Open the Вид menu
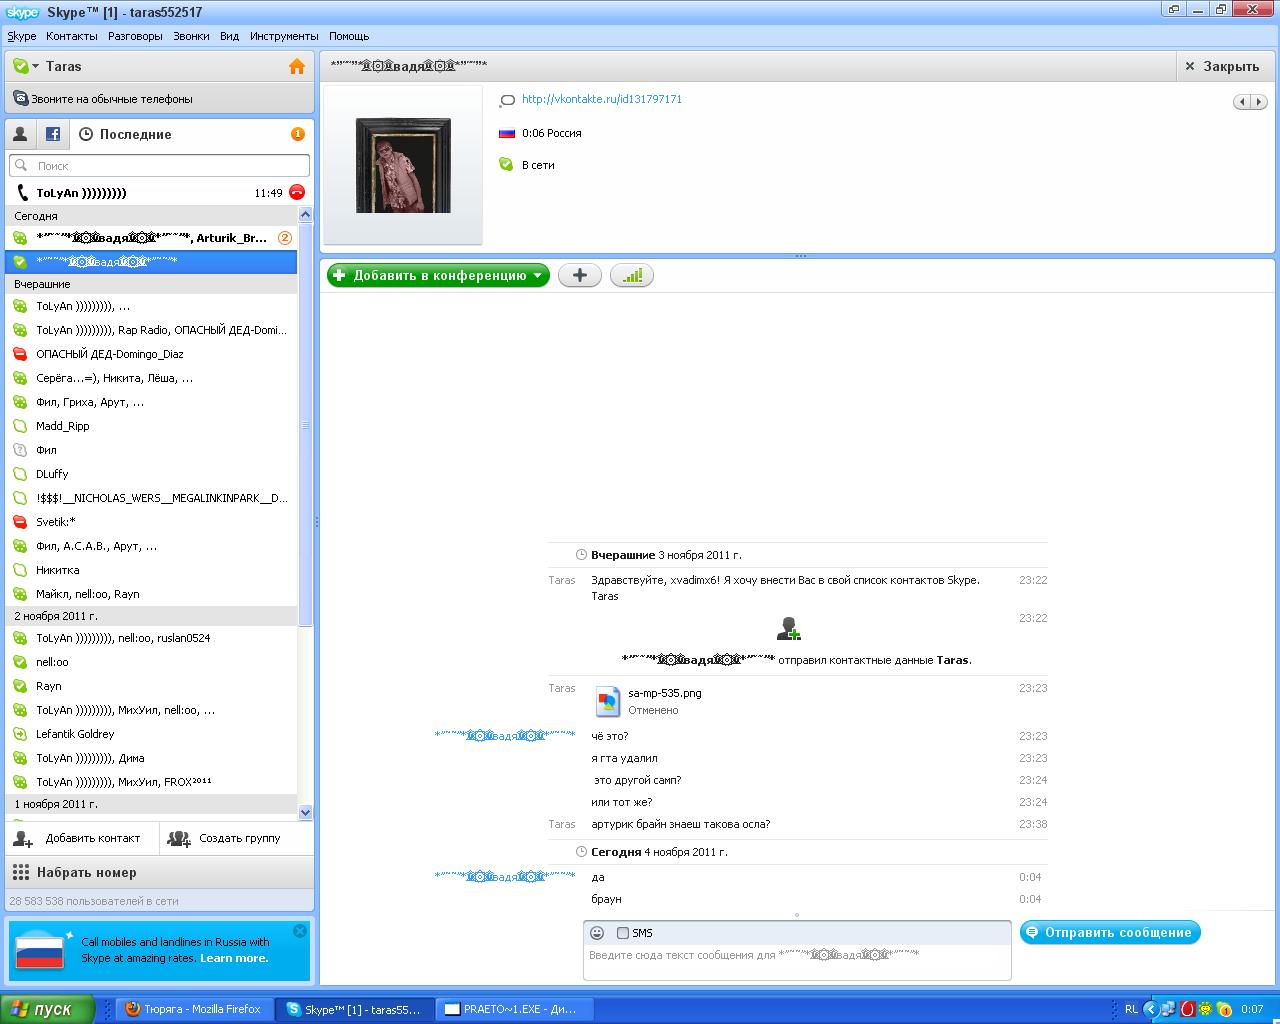Viewport: 1280px width, 1024px height. [229, 36]
